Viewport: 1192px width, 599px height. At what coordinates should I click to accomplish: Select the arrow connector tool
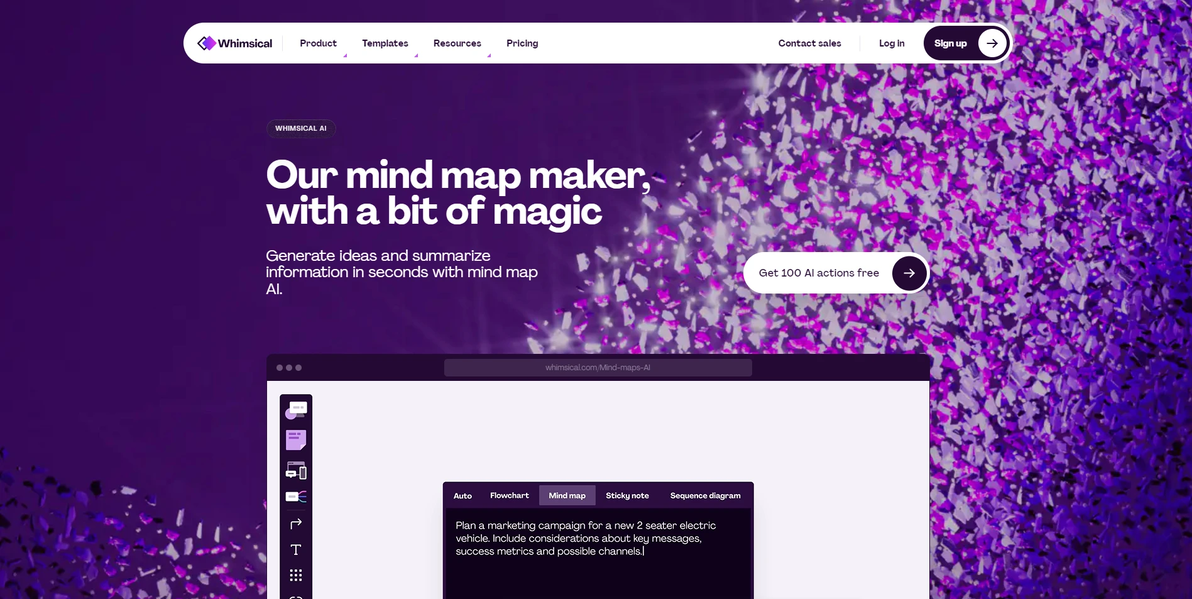coord(296,523)
